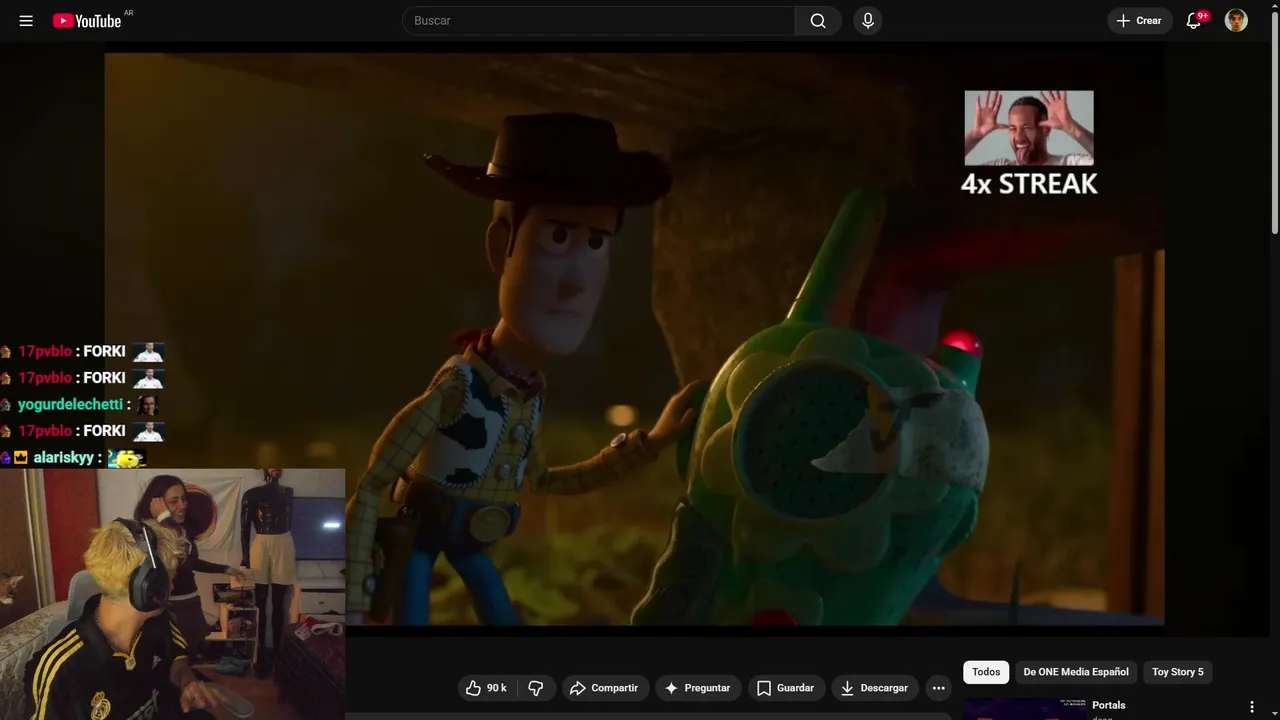Viewport: 1280px width, 720px height.
Task: Dislike the video with thumbs down
Action: point(536,688)
